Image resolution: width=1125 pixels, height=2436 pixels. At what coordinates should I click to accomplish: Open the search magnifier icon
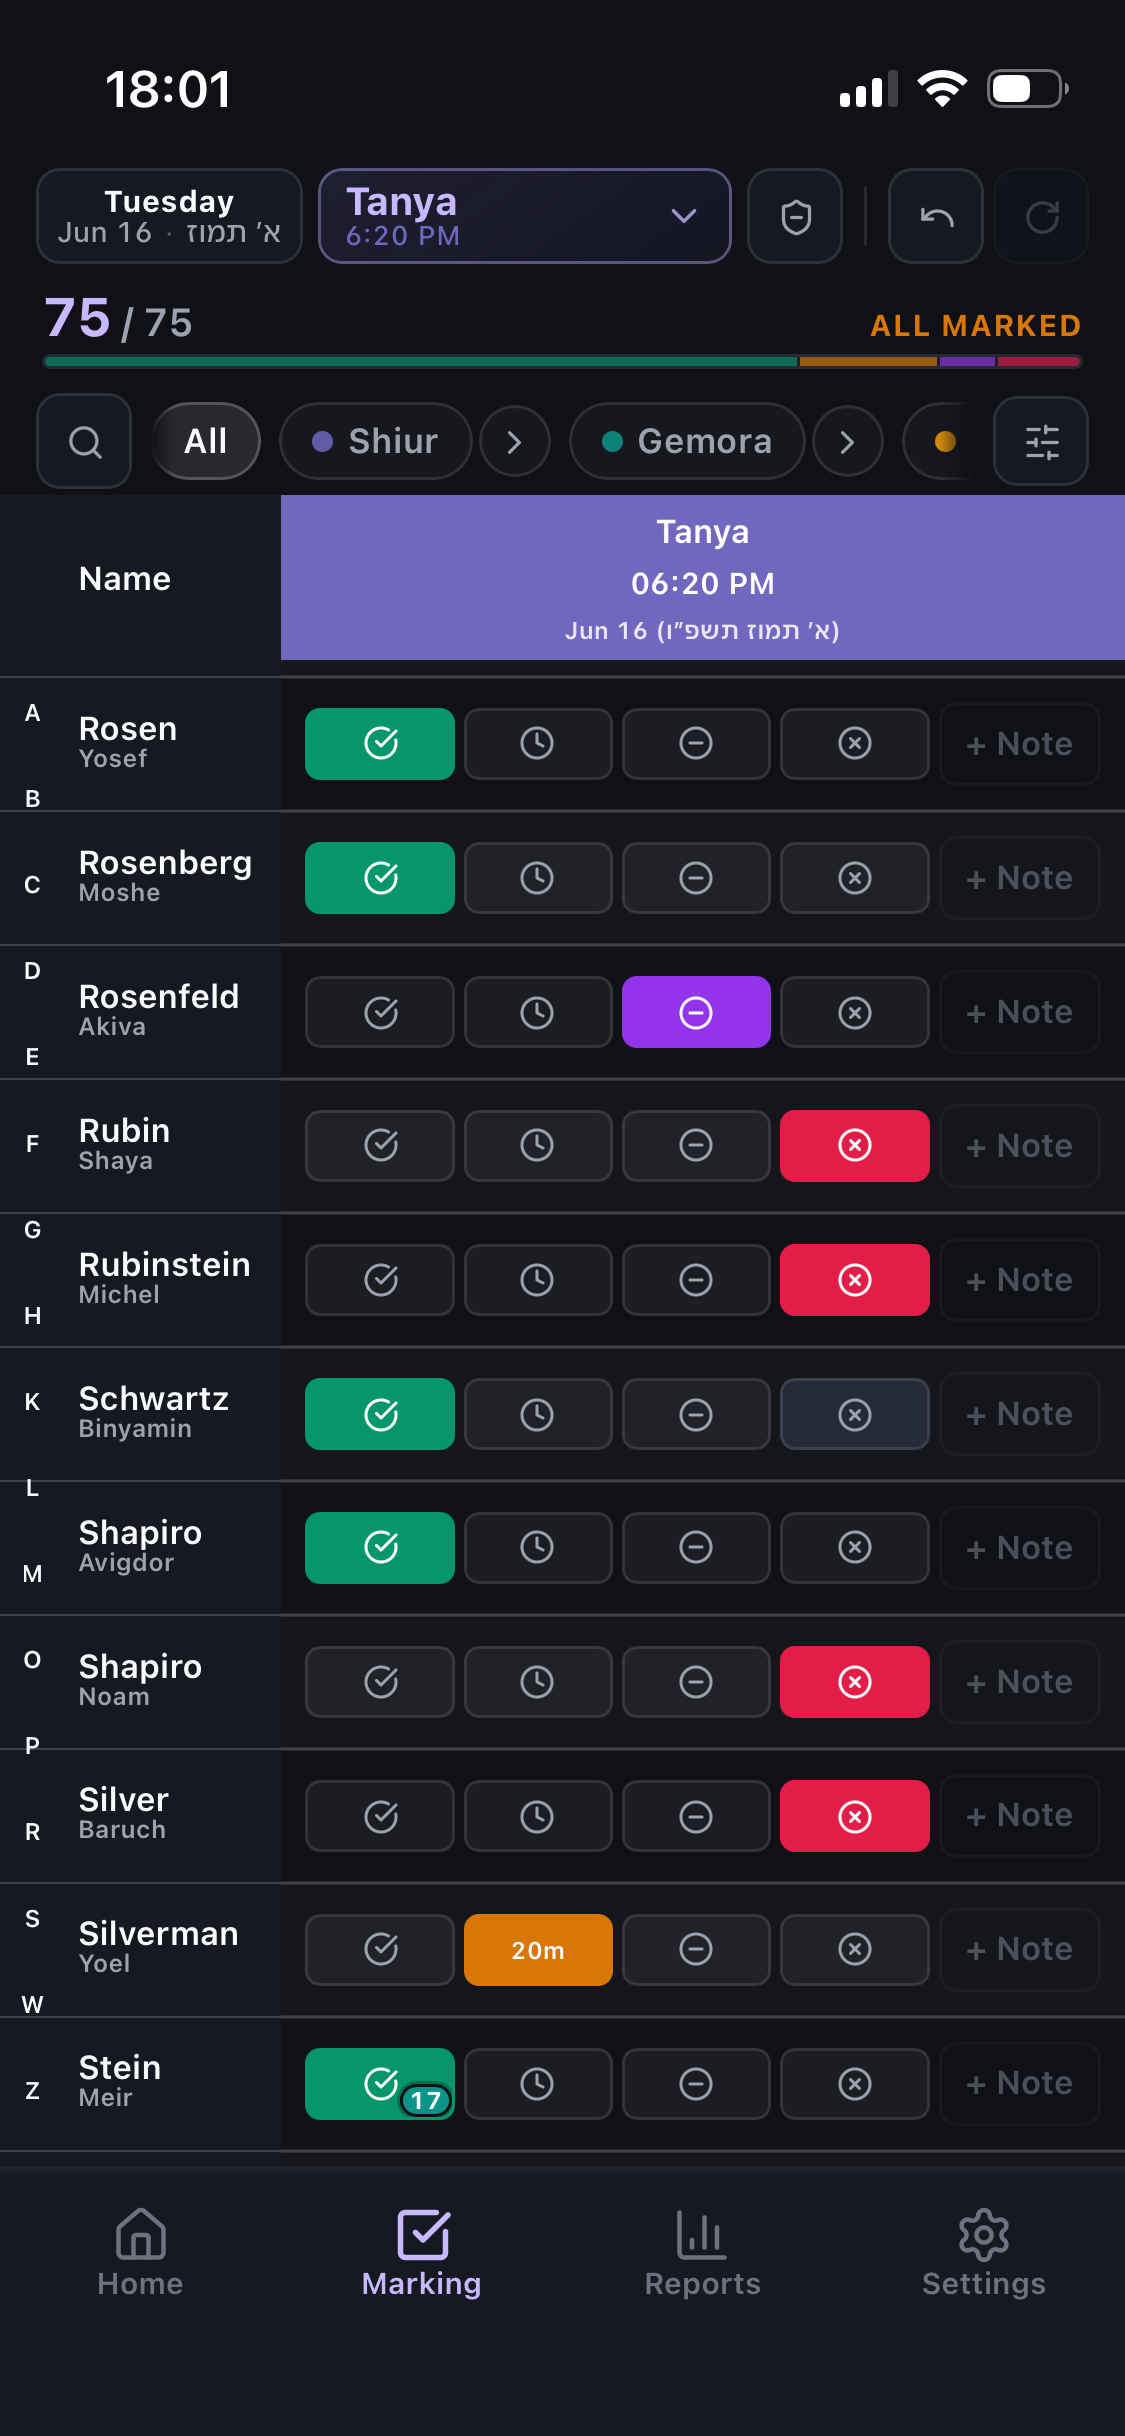coord(84,441)
